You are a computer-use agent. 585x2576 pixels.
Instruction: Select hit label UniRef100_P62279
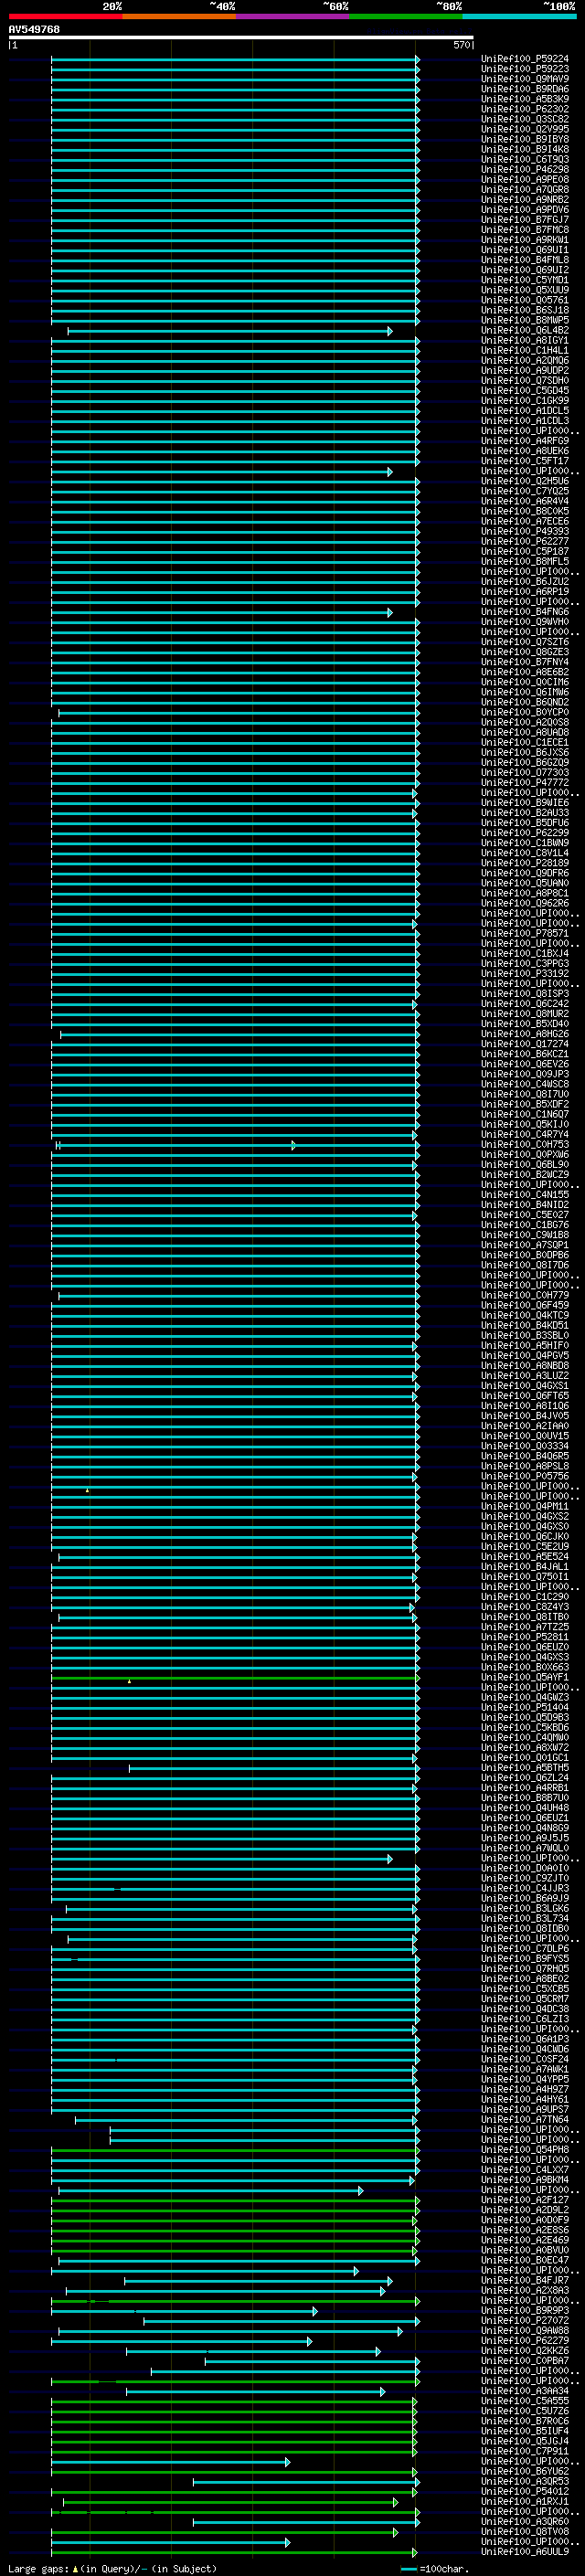525,2340
